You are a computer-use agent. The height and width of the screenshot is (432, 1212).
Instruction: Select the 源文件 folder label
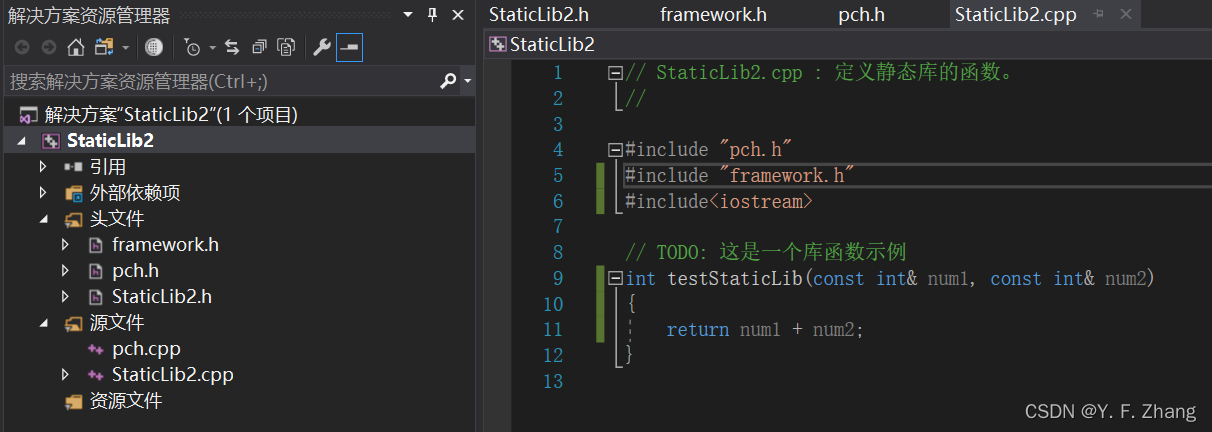tap(117, 323)
